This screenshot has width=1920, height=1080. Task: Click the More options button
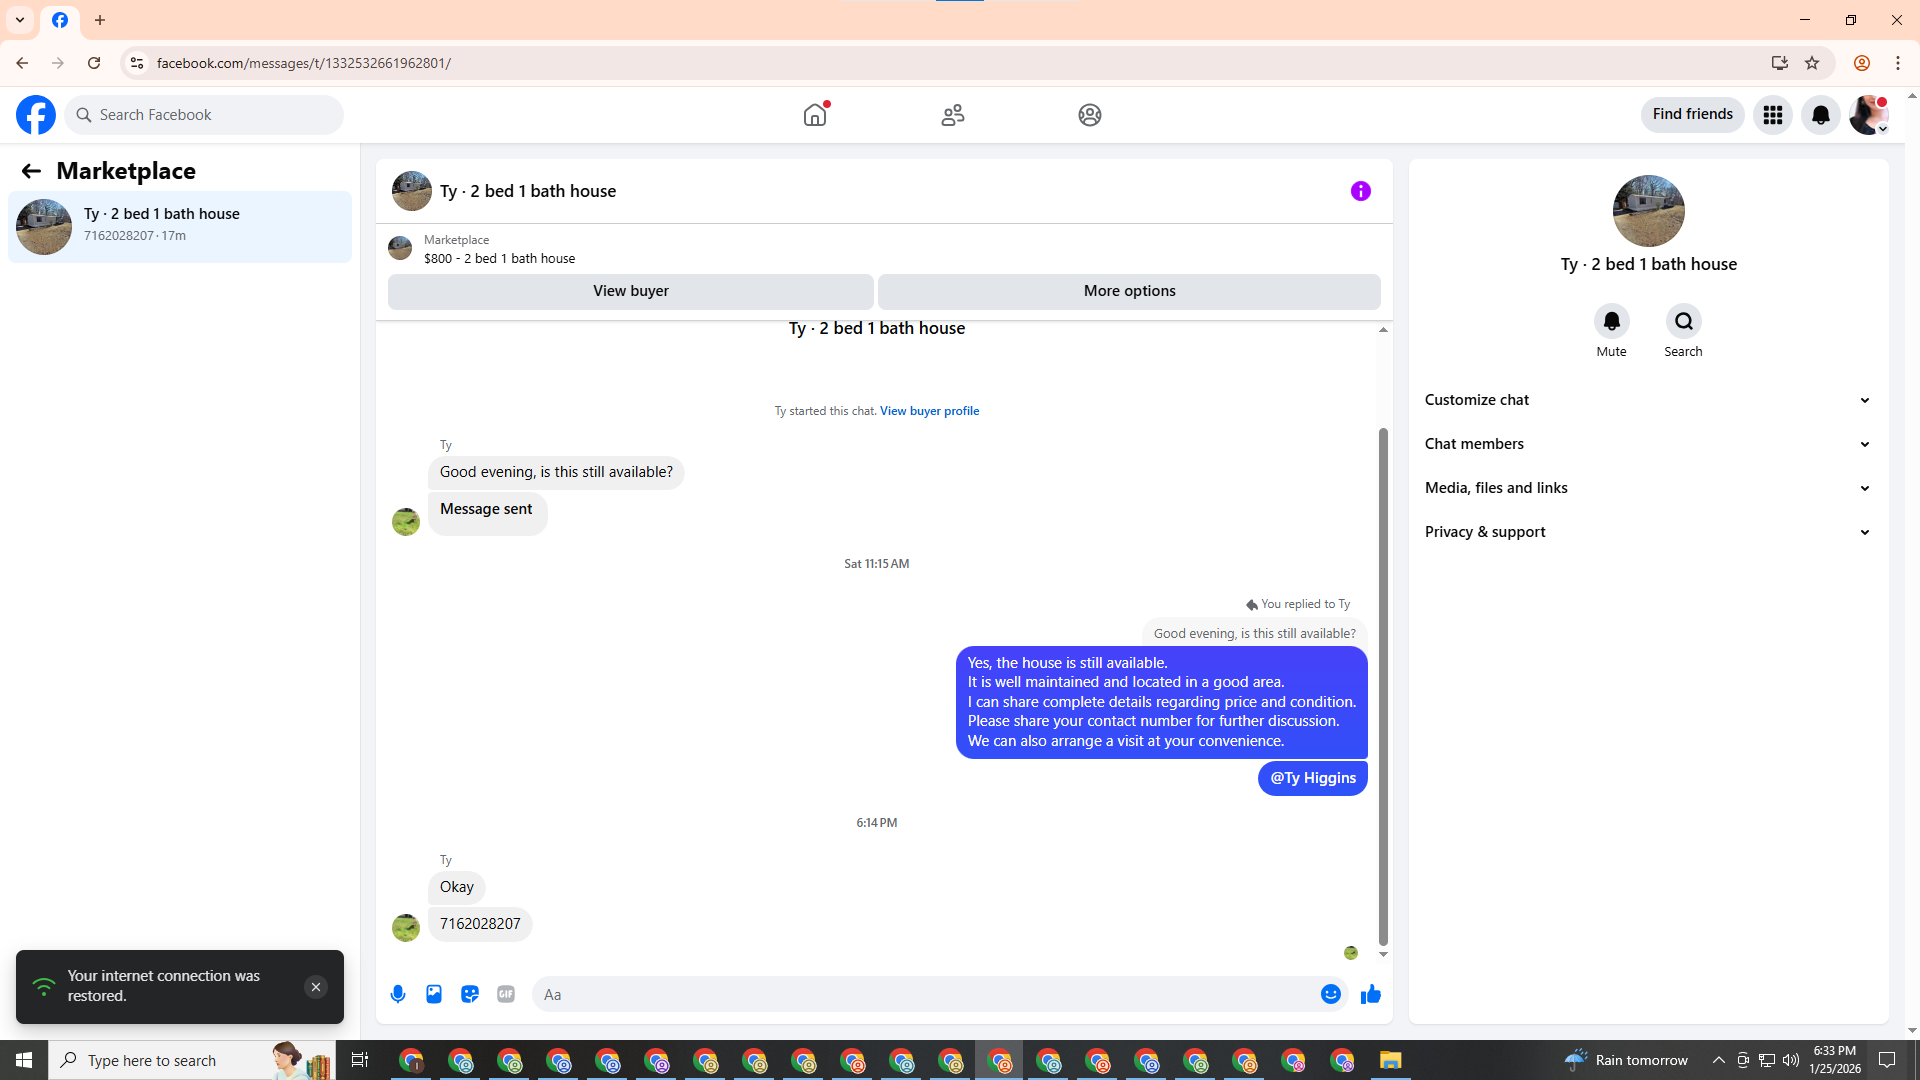tap(1130, 291)
